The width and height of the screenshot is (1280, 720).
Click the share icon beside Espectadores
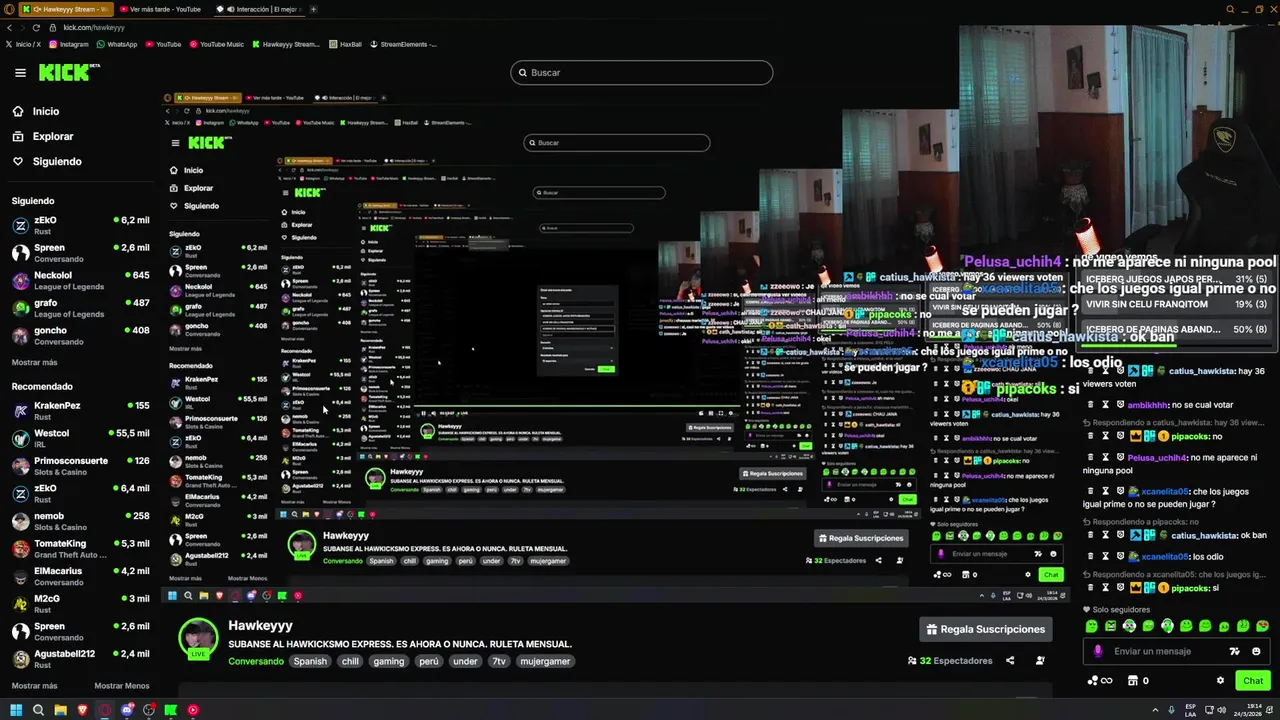[1010, 661]
